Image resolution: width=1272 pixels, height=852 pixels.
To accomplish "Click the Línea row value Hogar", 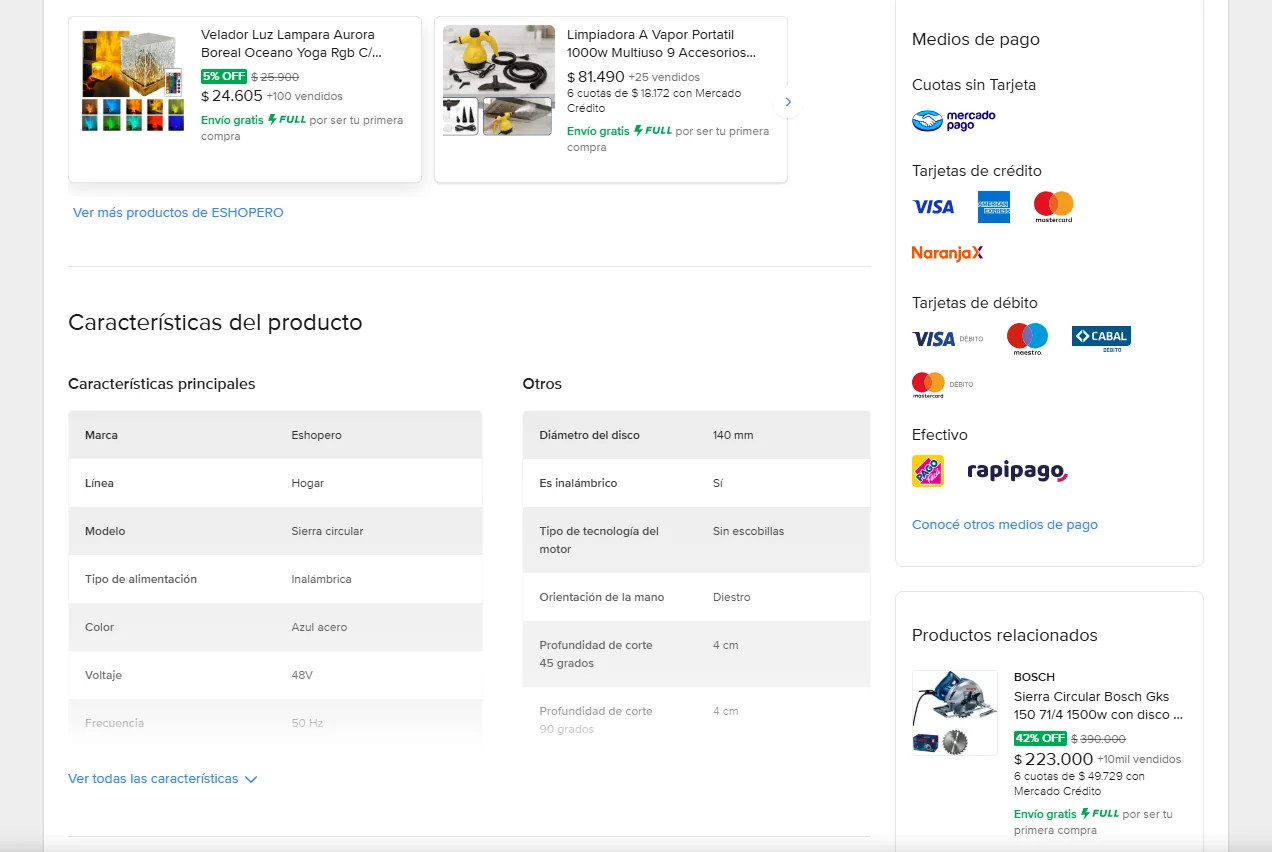I will pyautogui.click(x=307, y=484).
